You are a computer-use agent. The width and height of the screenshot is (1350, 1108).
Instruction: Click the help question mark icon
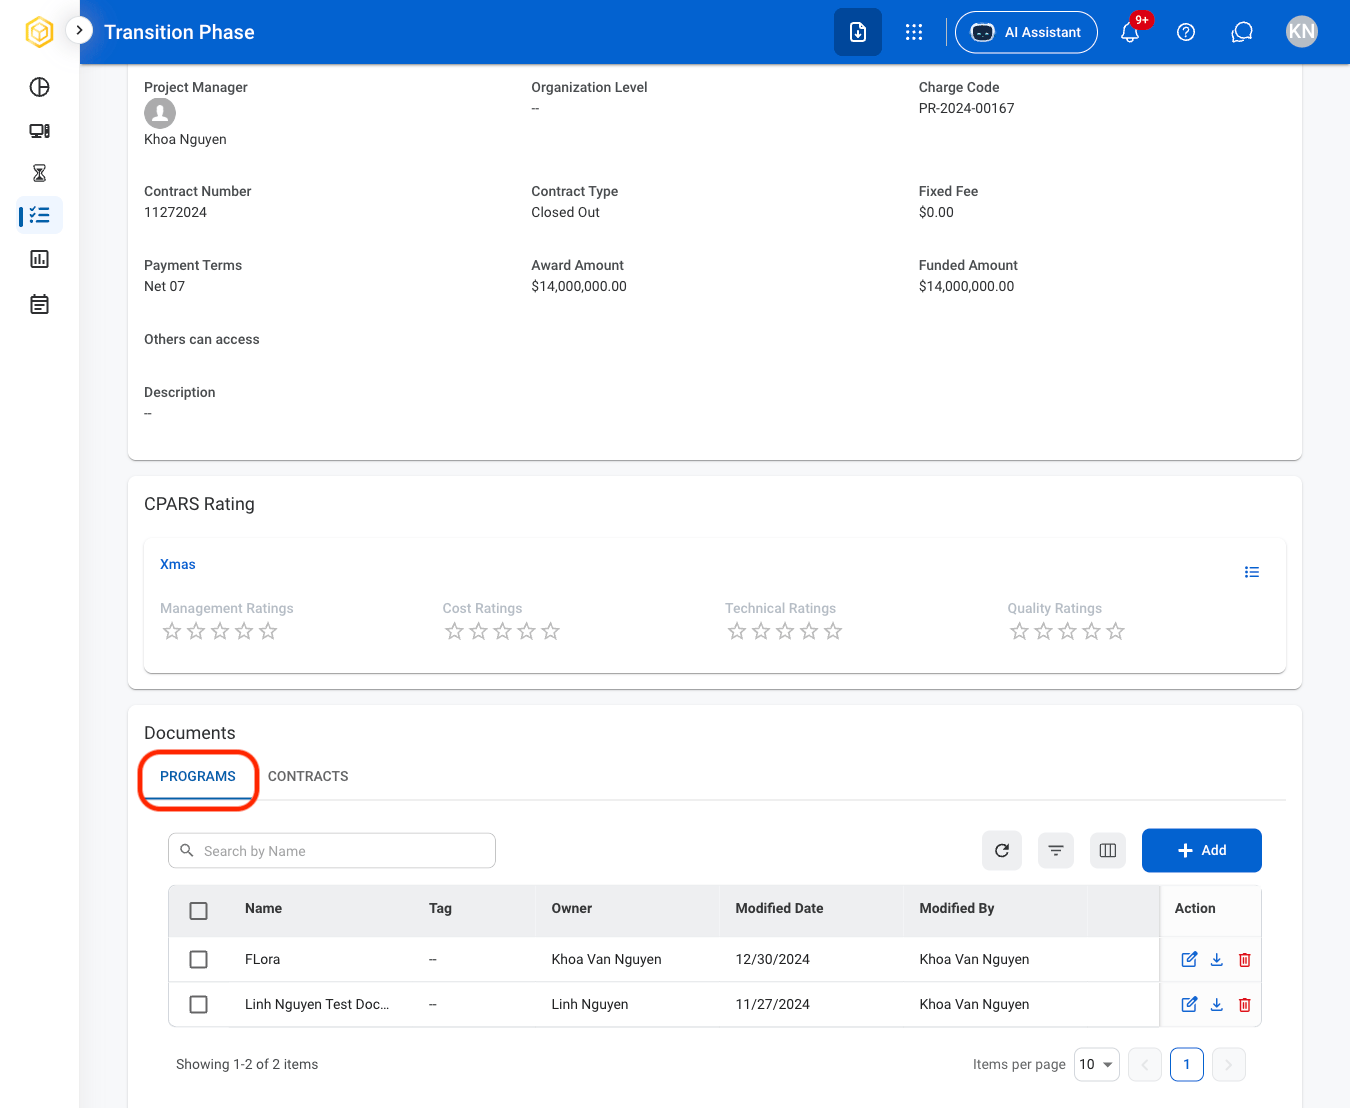pyautogui.click(x=1186, y=32)
